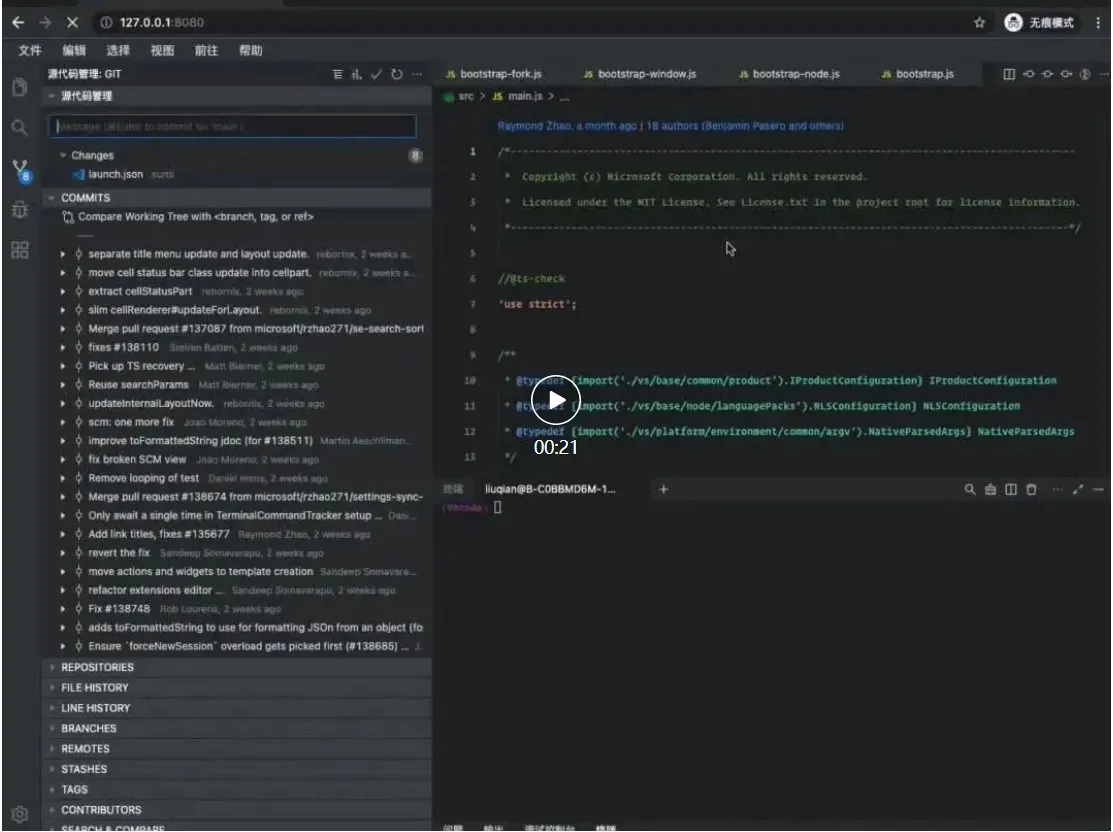The image size is (1113, 832).
Task: Collapse the Changes group
Action: point(92,156)
